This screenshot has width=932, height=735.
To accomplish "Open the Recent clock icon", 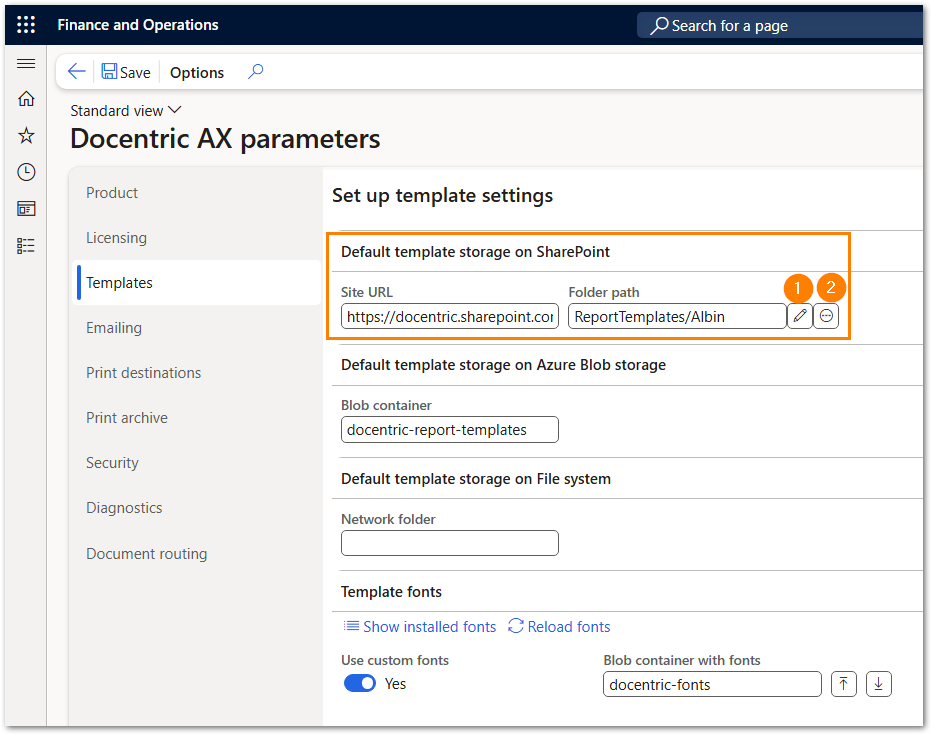I will click(x=26, y=172).
